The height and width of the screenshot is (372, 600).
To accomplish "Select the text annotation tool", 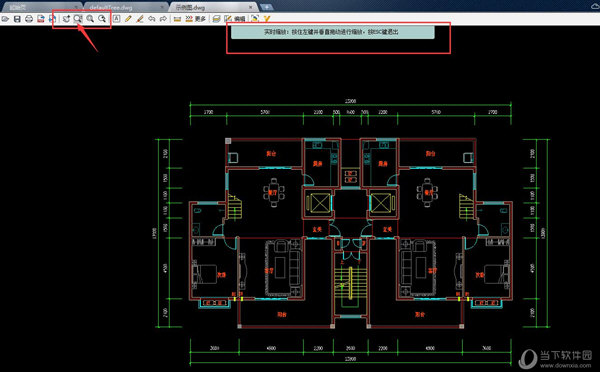I will (x=116, y=19).
